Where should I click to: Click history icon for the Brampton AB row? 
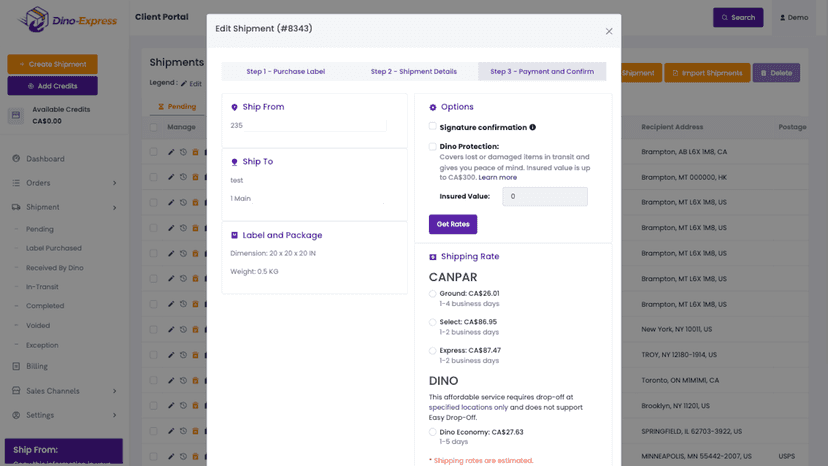(x=183, y=152)
